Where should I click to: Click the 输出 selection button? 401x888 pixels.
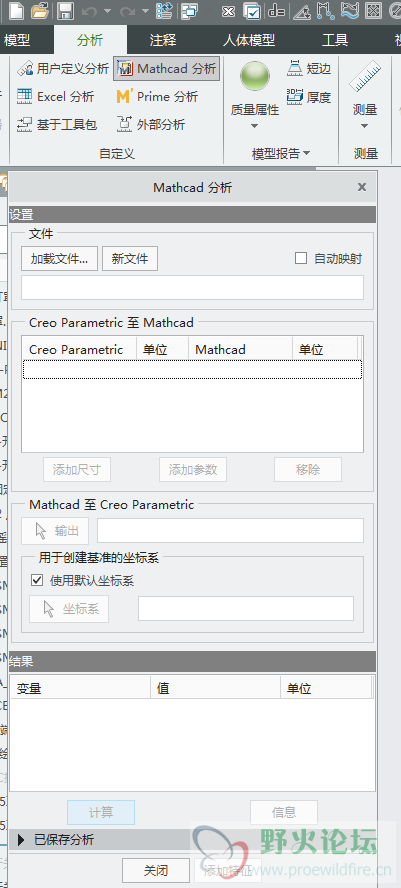coord(55,531)
